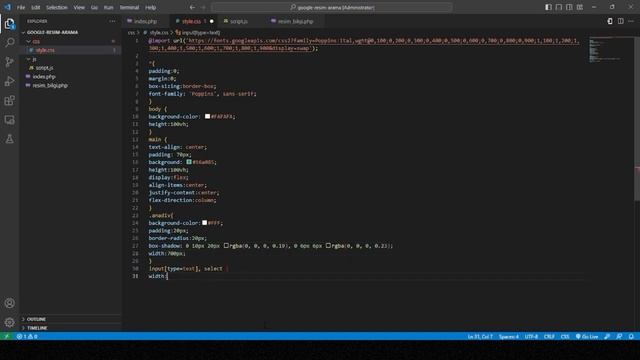Click the tool icon left of feedback icon
Viewport: 640px width, 360px height.
click(x=607, y=336)
